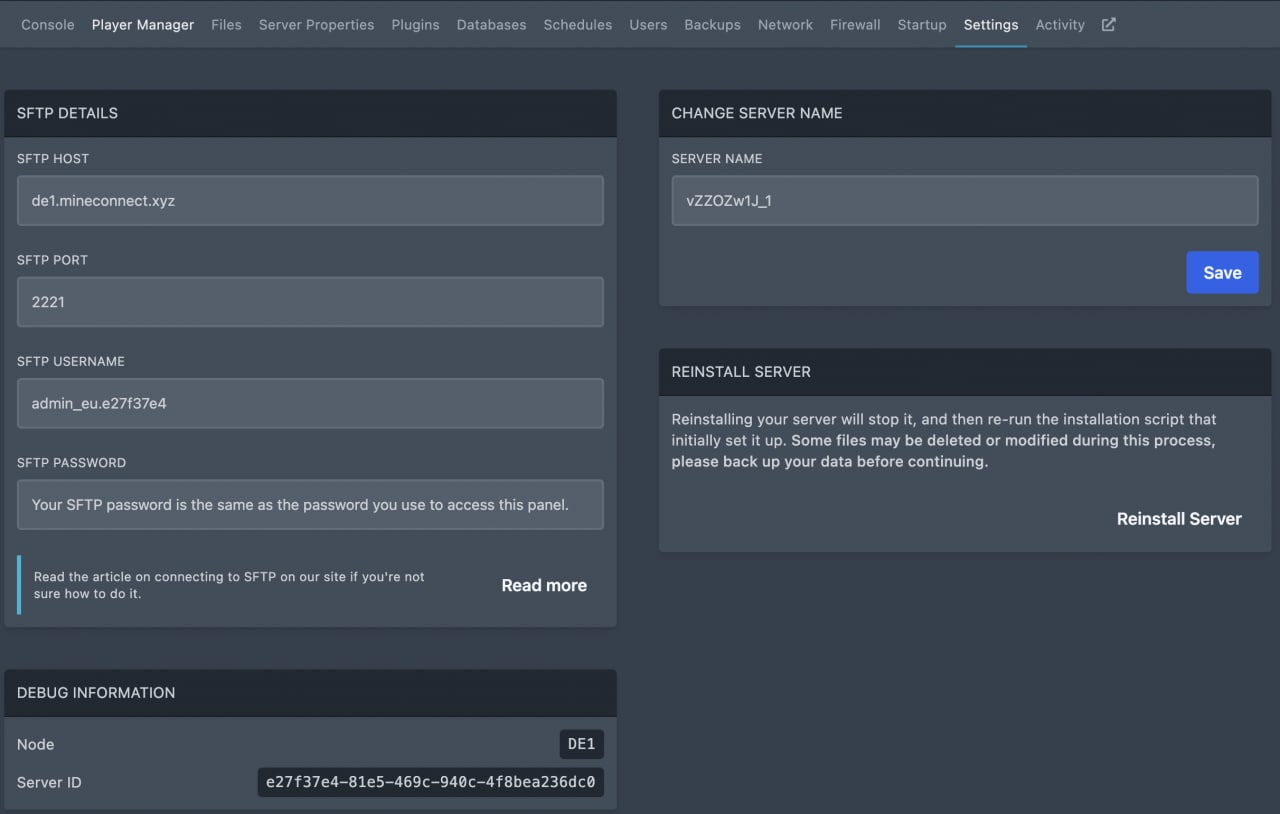This screenshot has height=814, width=1280.
Task: Open the Startup tab
Action: point(922,24)
